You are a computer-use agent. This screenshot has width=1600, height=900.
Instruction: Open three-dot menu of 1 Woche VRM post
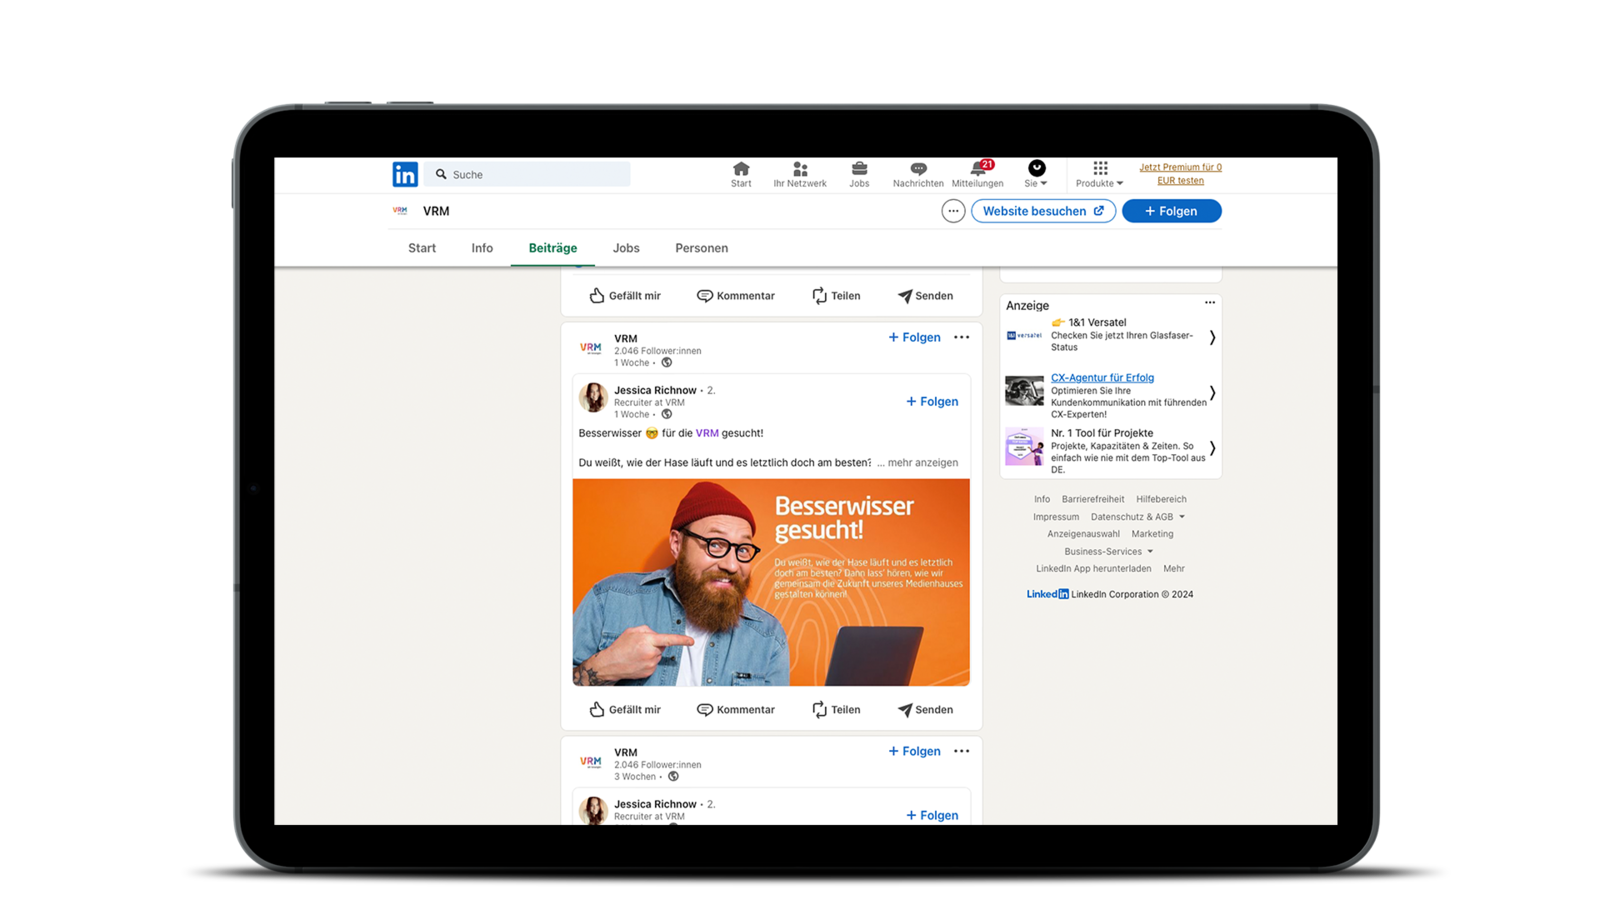[x=961, y=337]
